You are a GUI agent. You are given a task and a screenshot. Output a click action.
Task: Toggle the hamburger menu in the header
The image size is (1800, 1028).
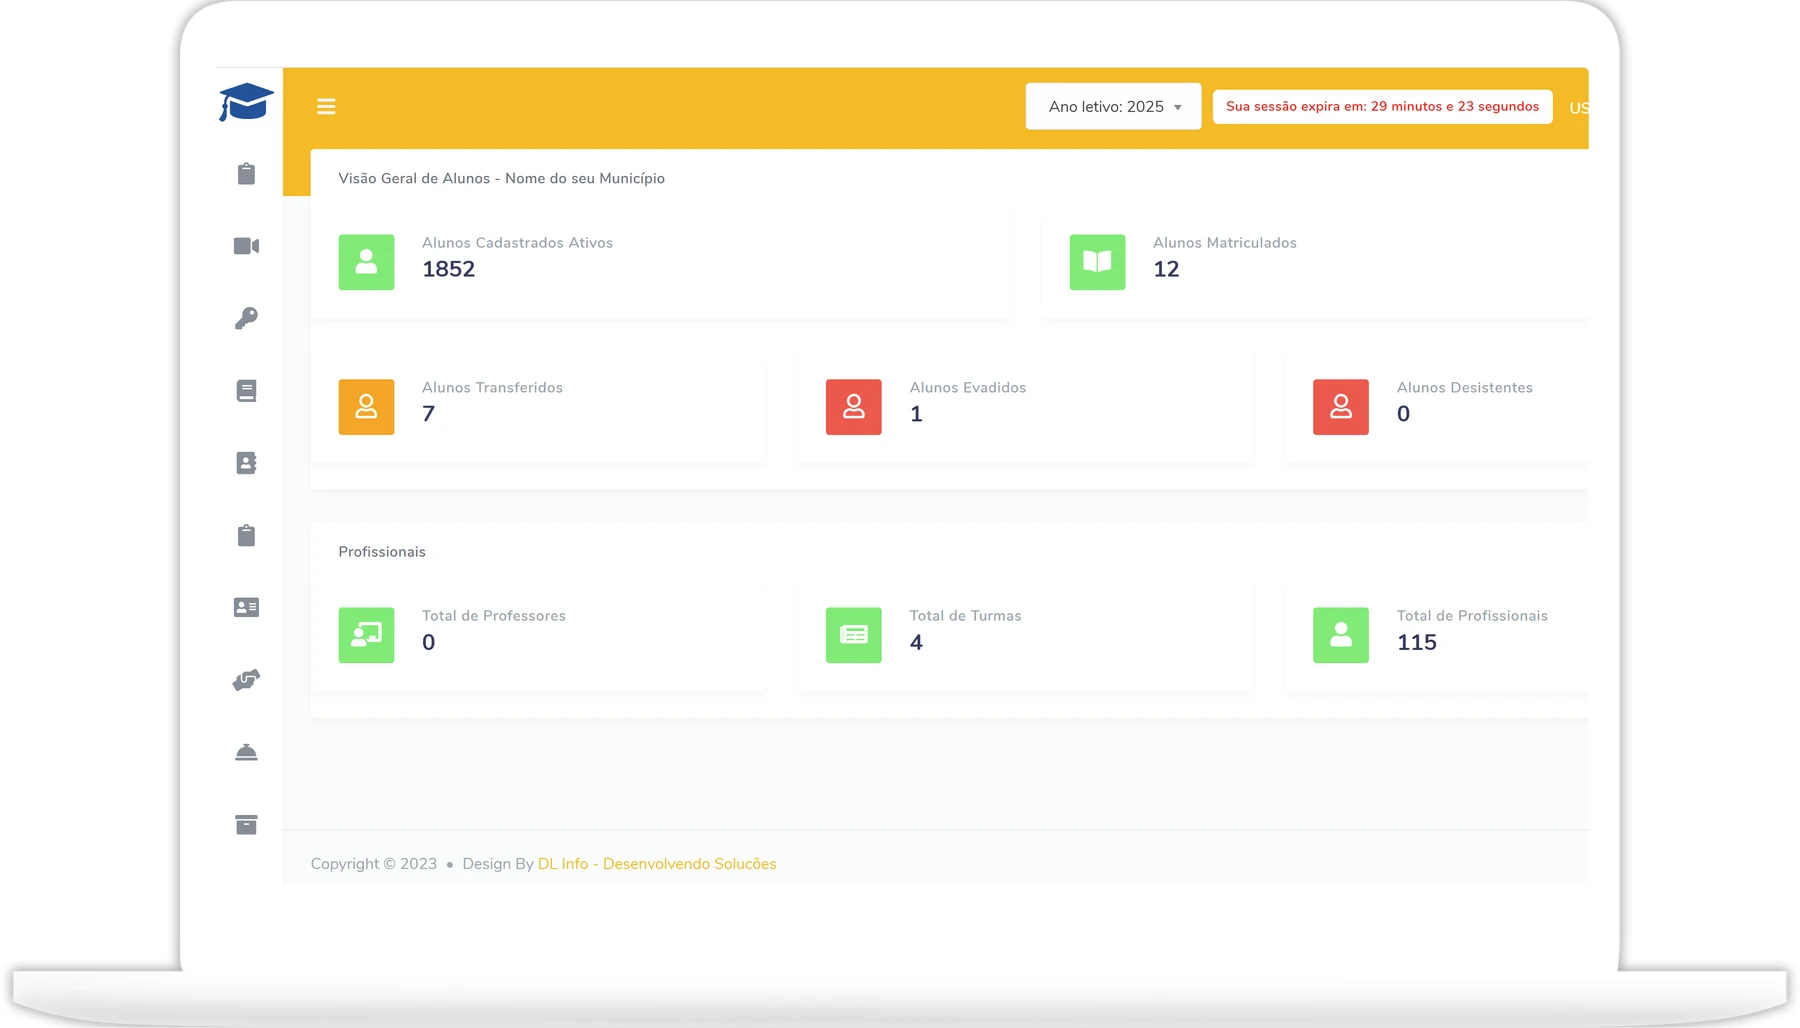[326, 107]
